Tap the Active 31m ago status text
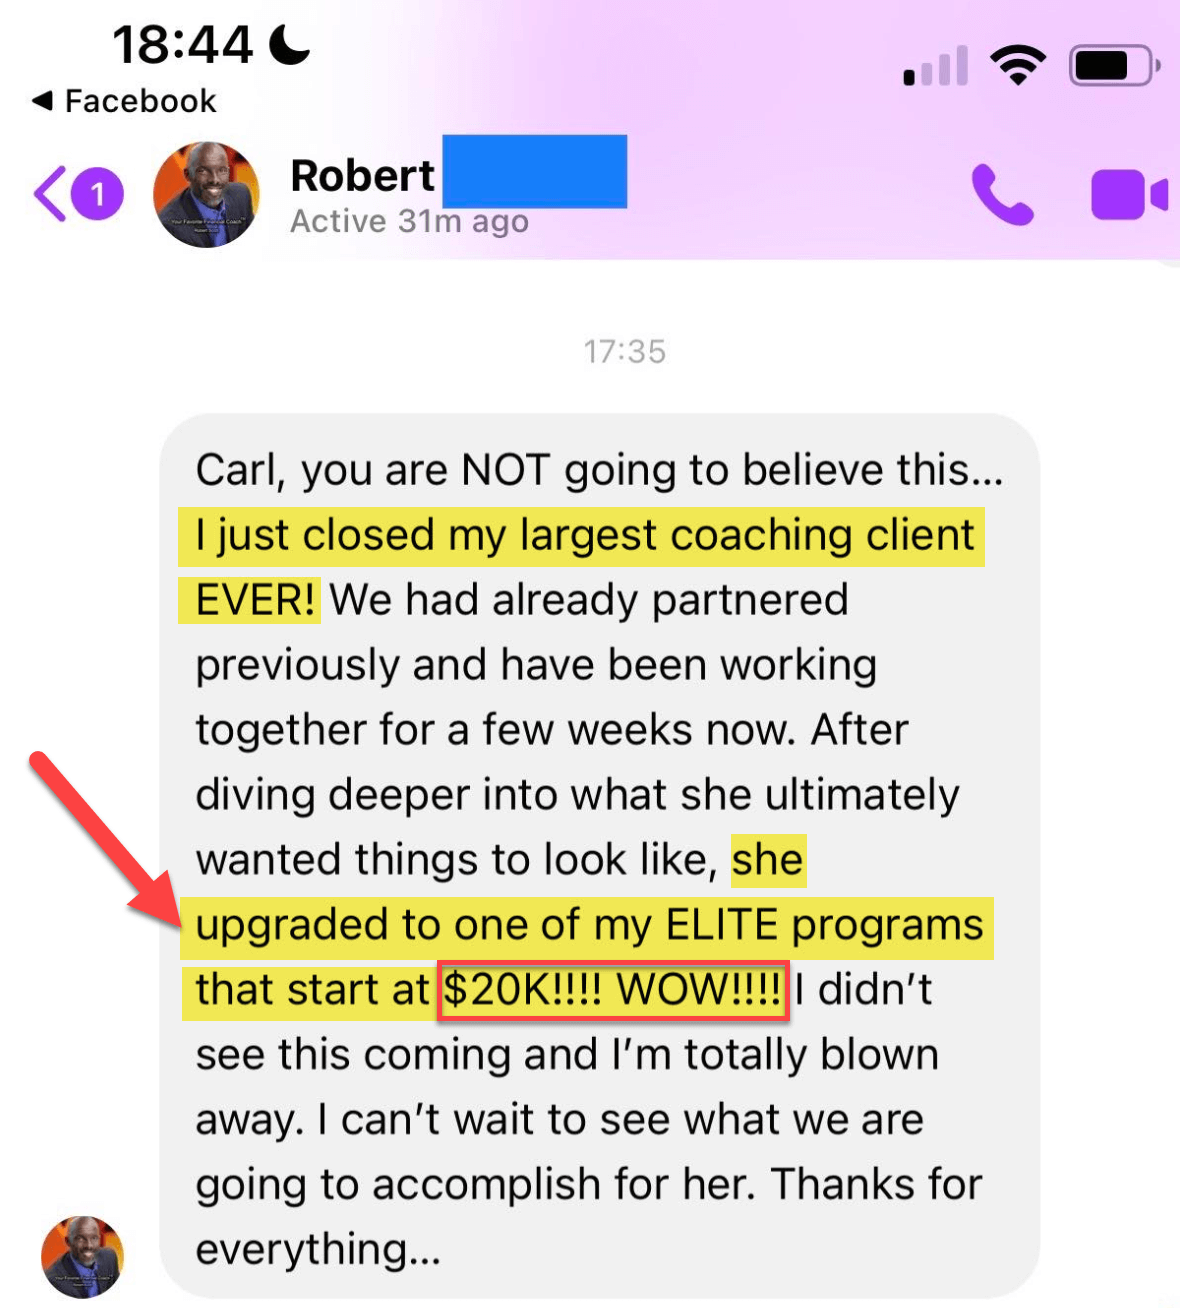 pos(409,221)
